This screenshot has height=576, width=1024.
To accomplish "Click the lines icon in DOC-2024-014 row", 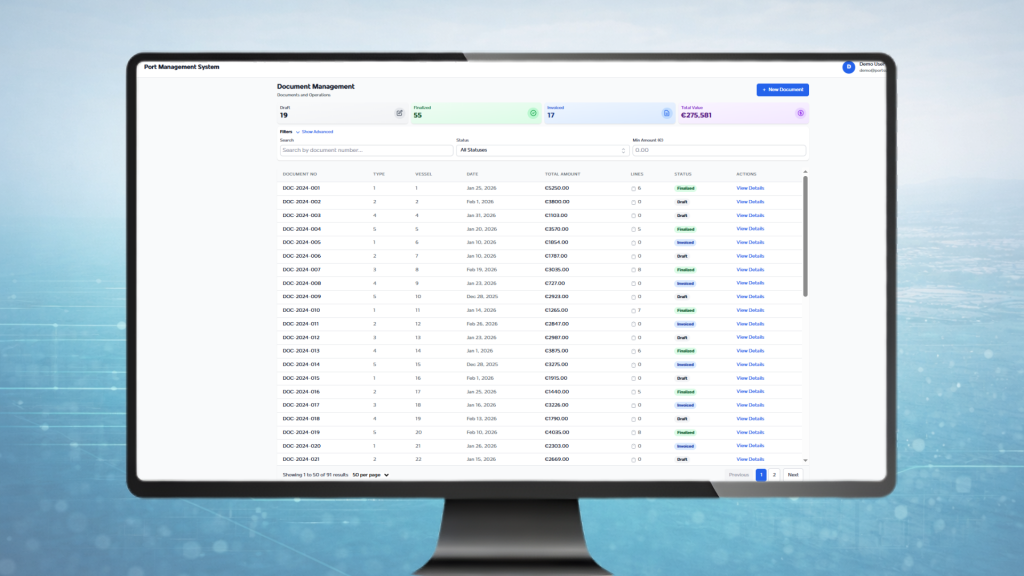I will (x=633, y=365).
